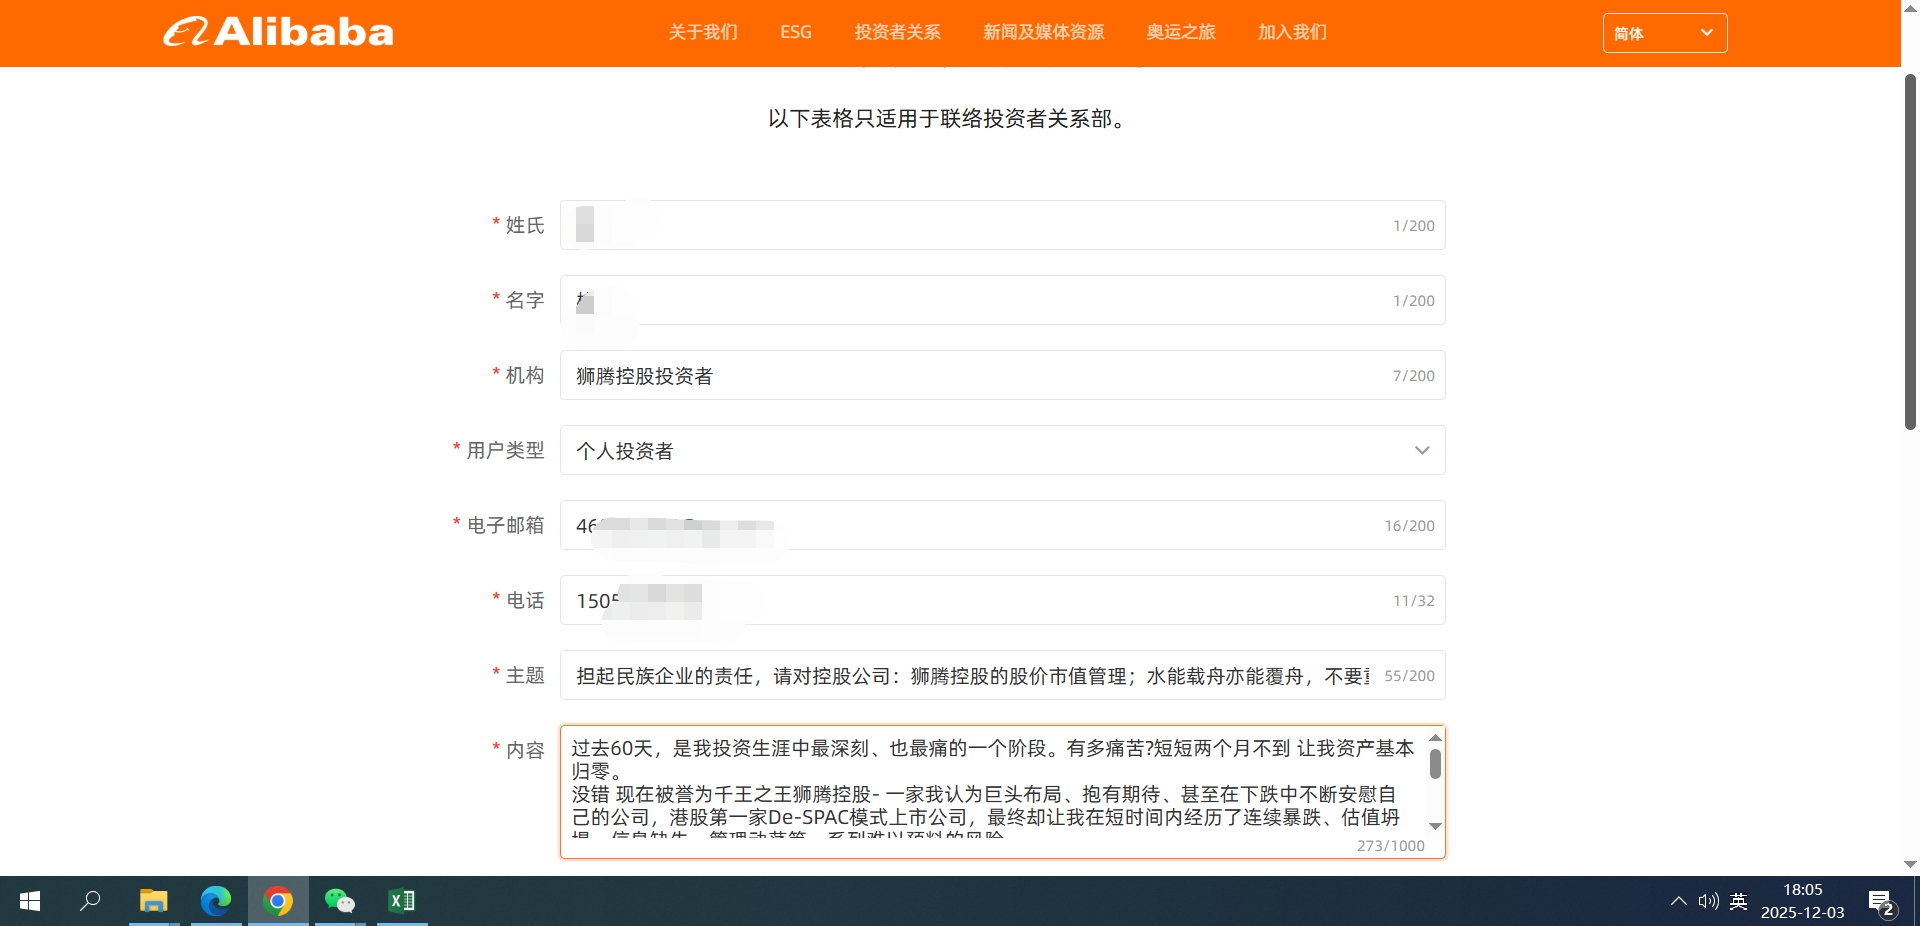Show hidden system tray icons
Viewport: 1920px width, 926px height.
tap(1679, 901)
